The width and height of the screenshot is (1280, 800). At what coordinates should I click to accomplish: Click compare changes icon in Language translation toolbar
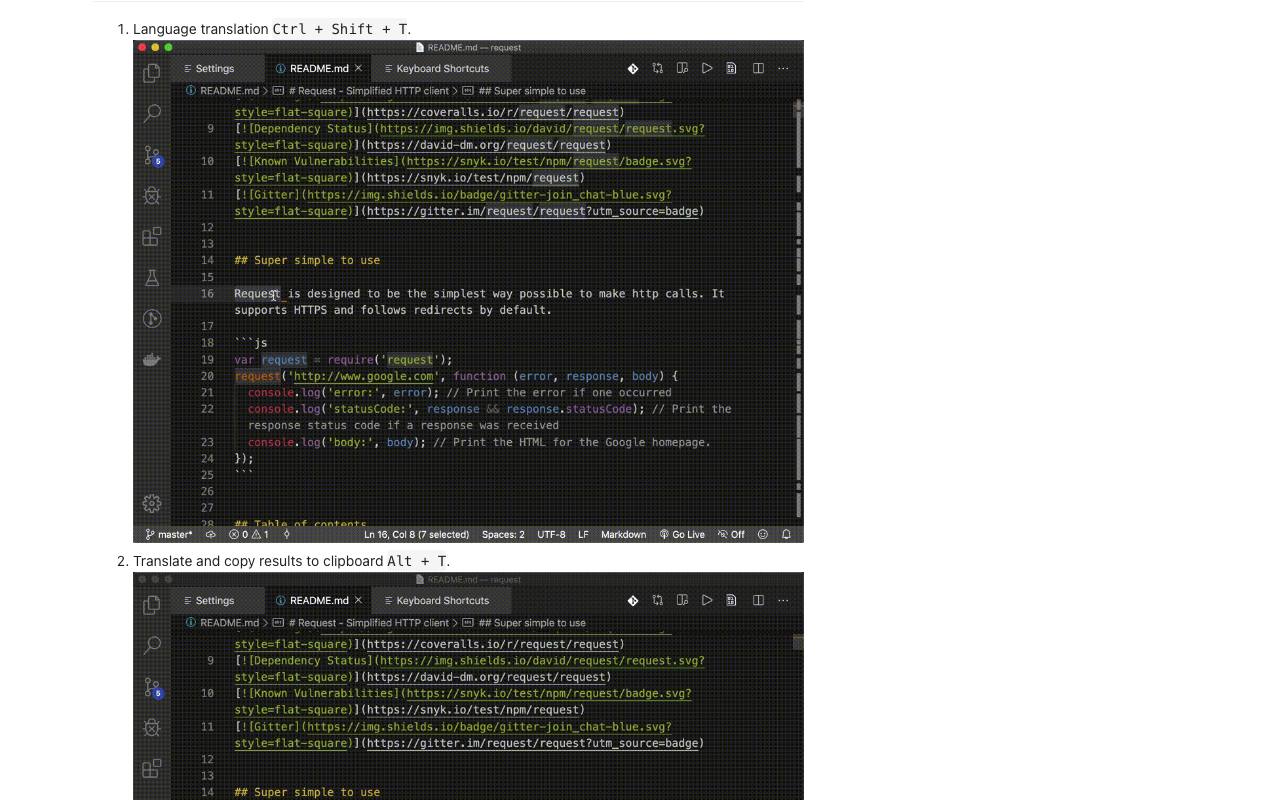click(x=658, y=68)
